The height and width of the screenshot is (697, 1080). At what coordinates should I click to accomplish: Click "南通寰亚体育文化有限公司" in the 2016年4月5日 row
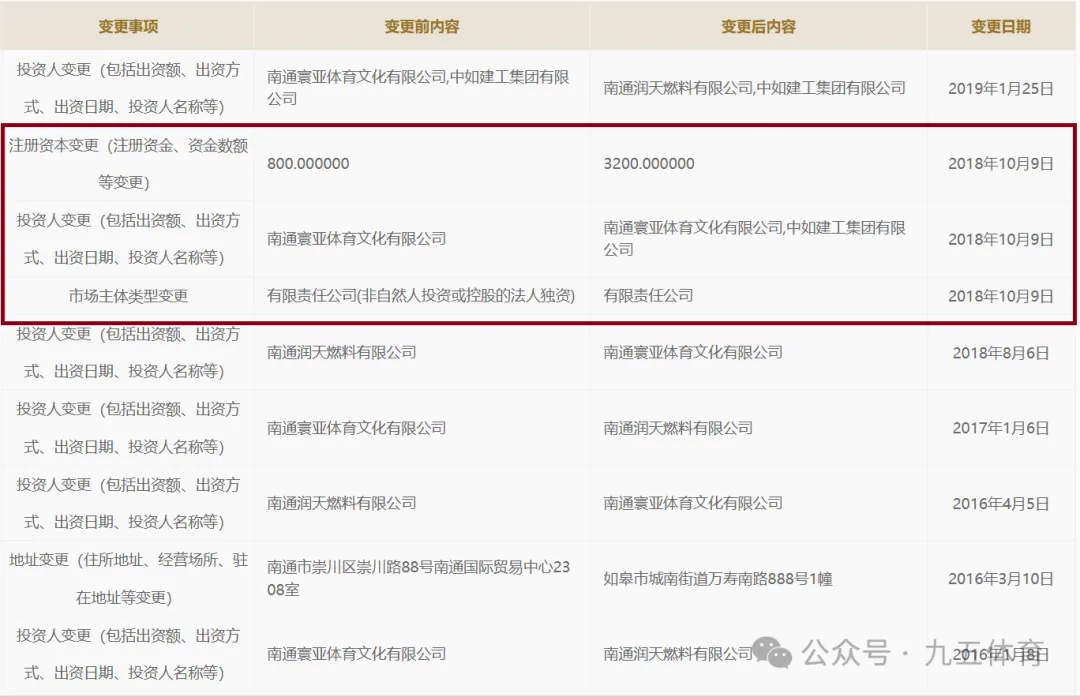693,503
